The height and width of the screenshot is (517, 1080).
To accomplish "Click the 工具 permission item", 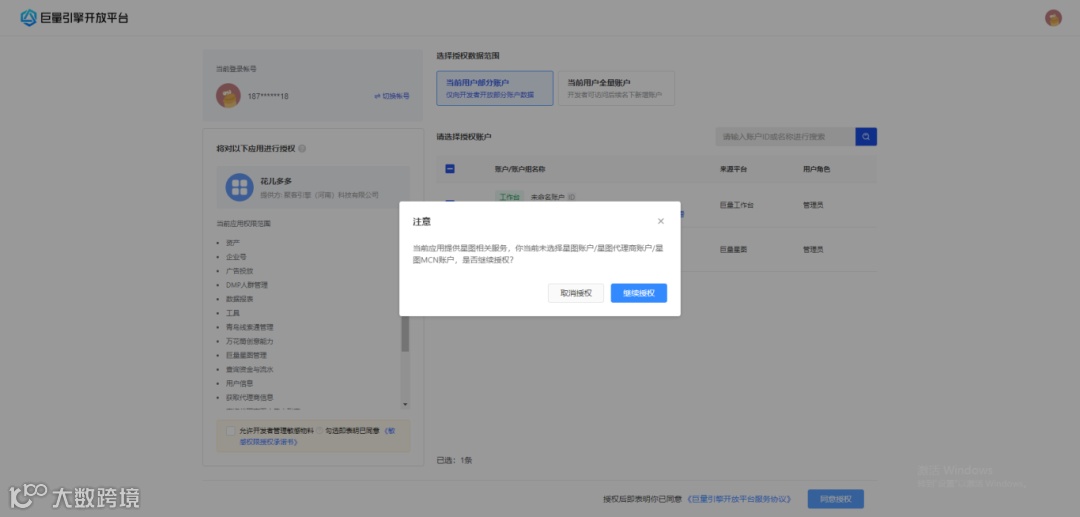I will coord(233,313).
